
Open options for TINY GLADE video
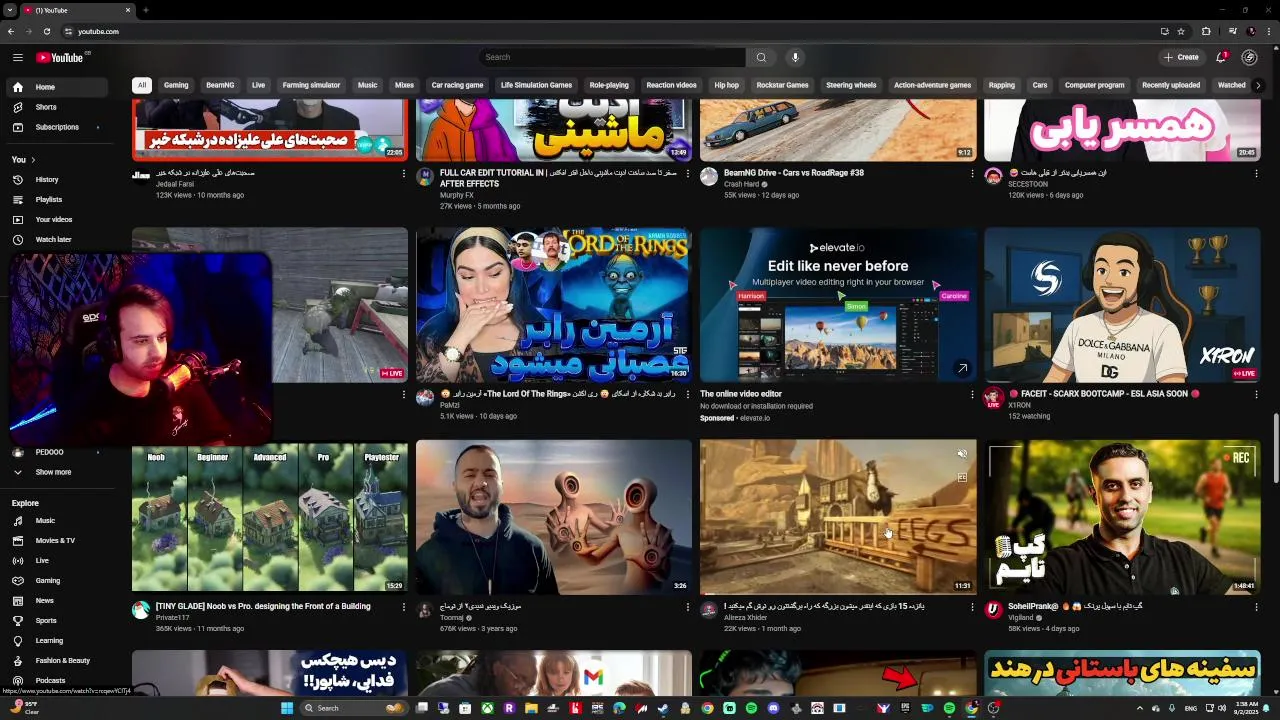(404, 607)
